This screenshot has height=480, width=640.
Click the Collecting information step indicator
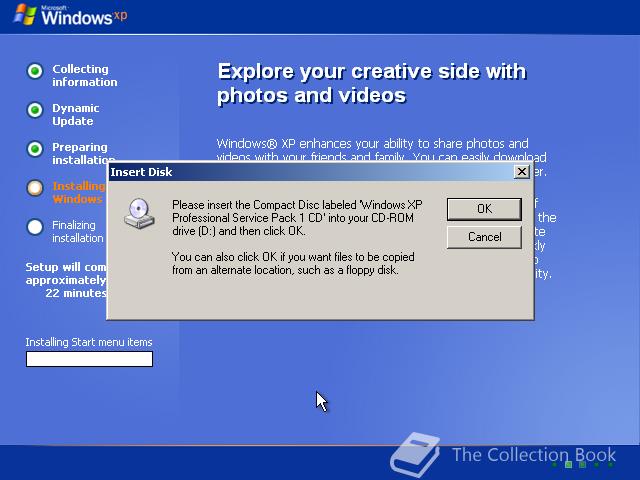coord(35,71)
